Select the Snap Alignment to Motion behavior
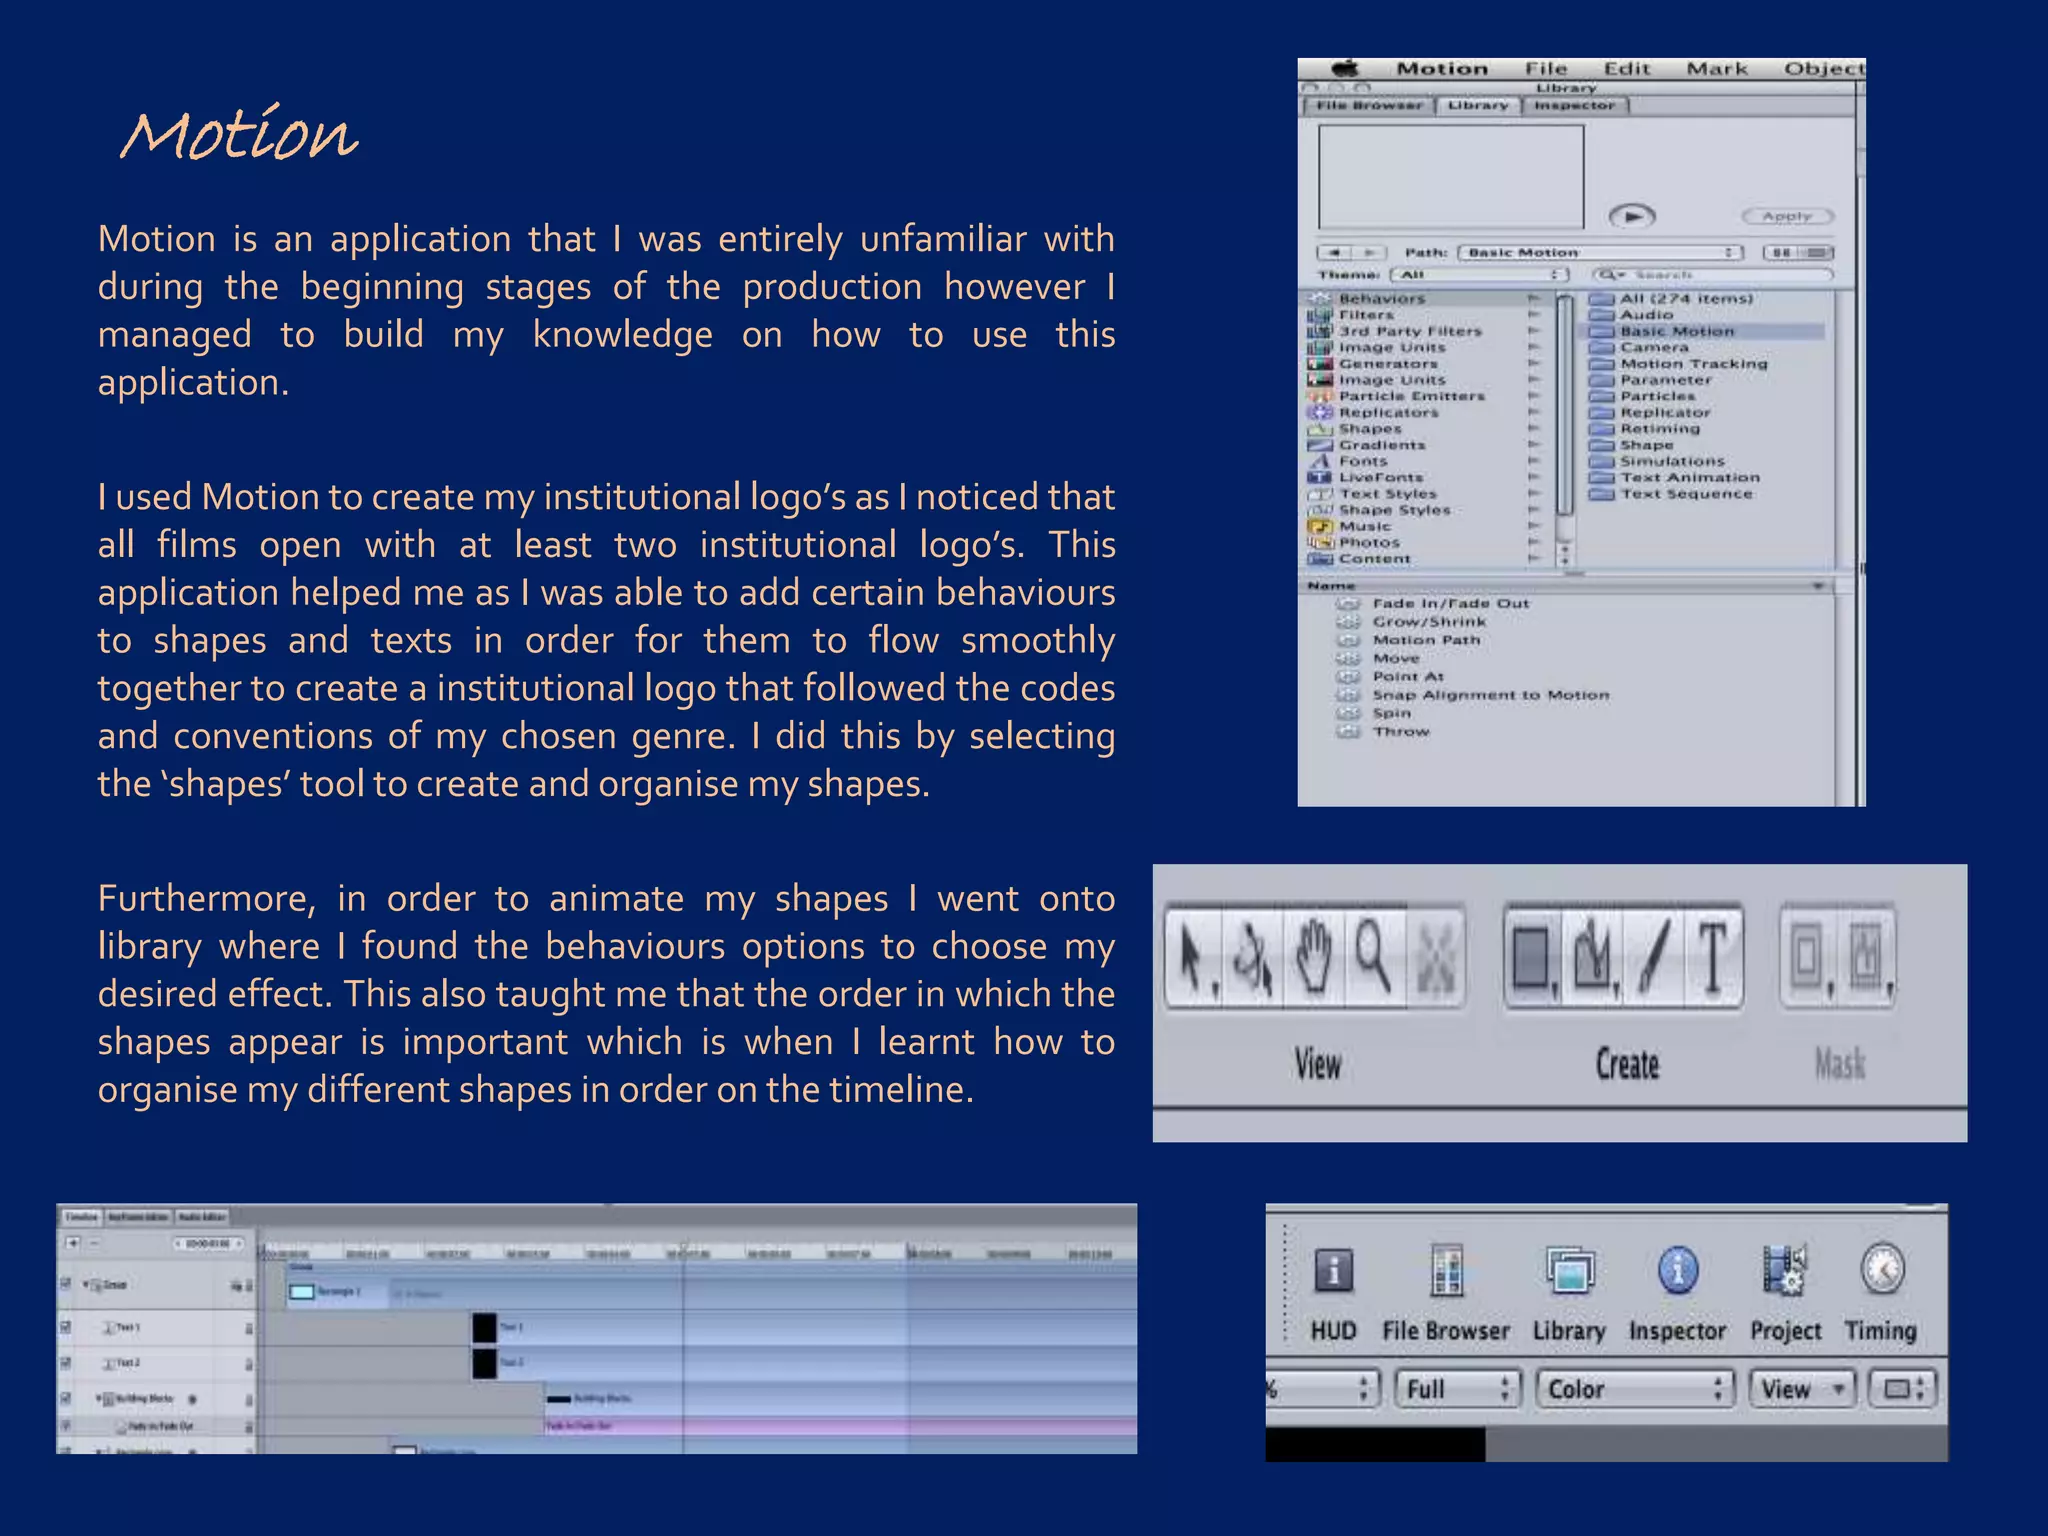The image size is (2048, 1536). pos(1473,695)
